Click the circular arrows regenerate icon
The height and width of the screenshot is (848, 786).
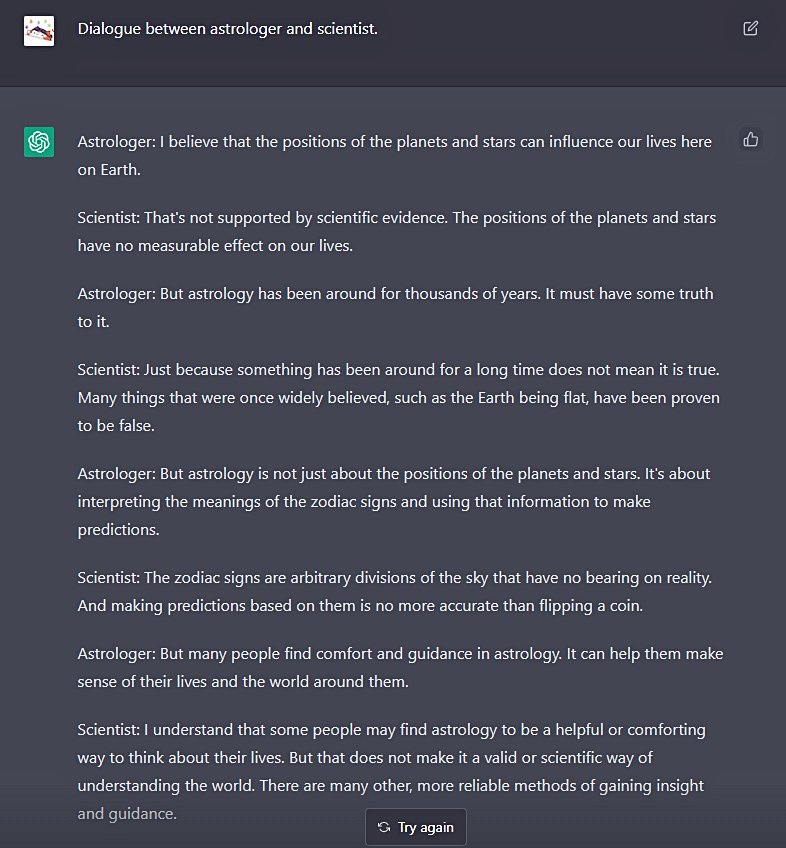tap(384, 827)
